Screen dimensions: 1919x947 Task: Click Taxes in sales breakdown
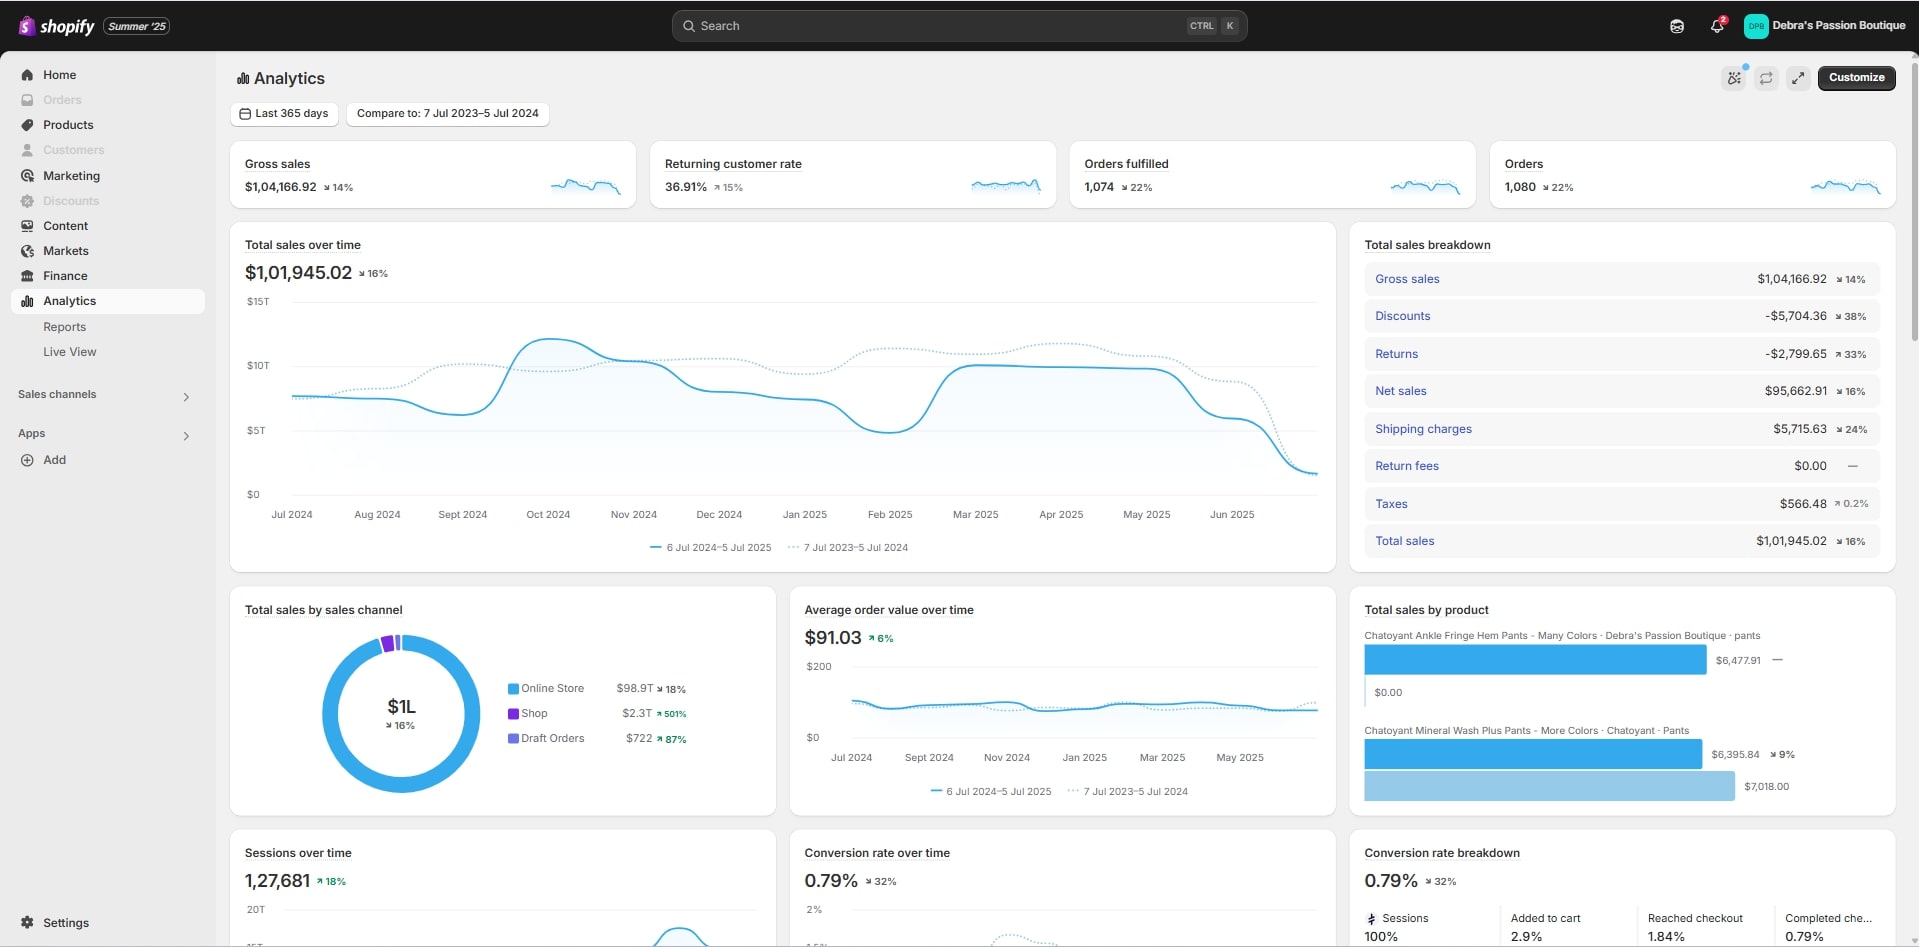(x=1391, y=504)
